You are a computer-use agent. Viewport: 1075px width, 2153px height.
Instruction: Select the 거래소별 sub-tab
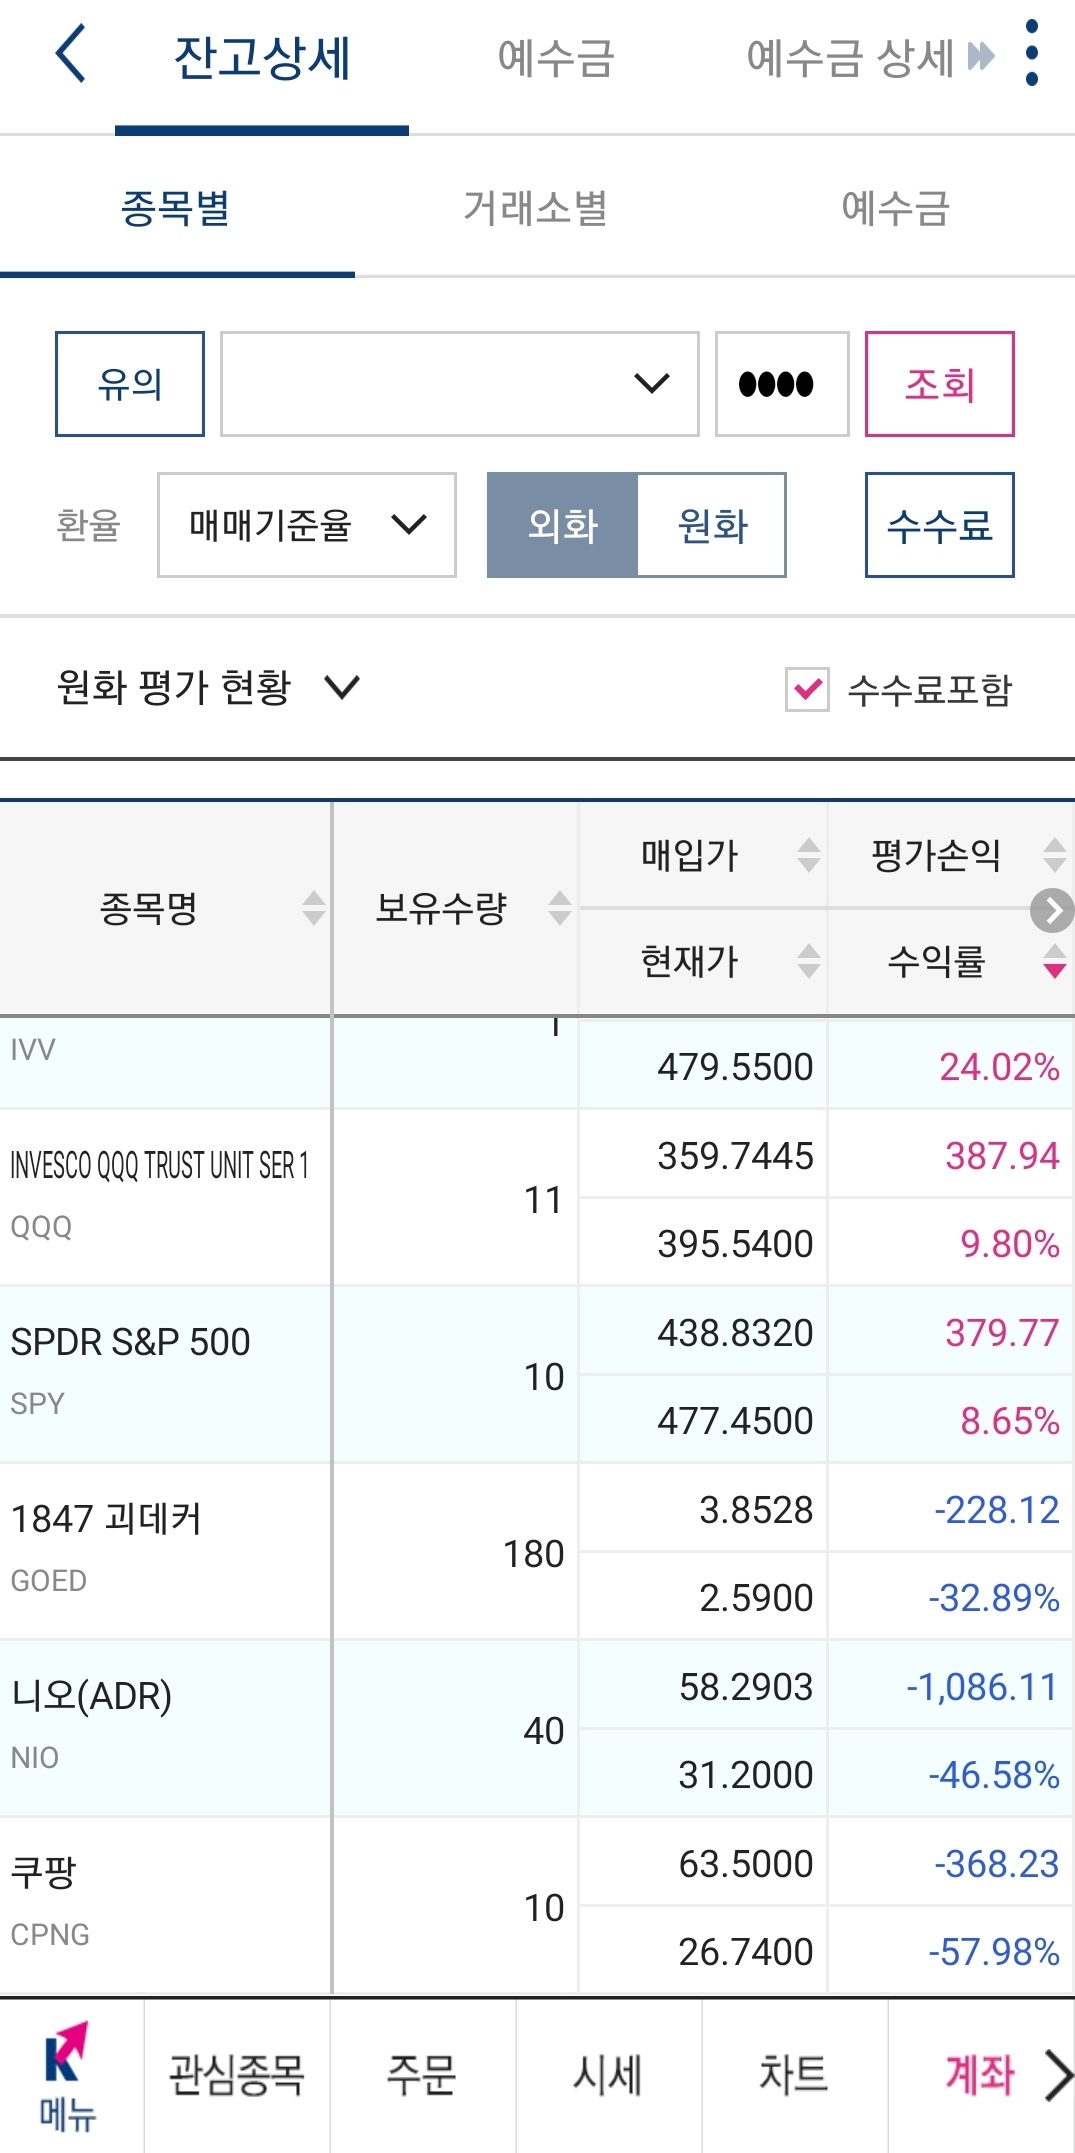(x=535, y=209)
